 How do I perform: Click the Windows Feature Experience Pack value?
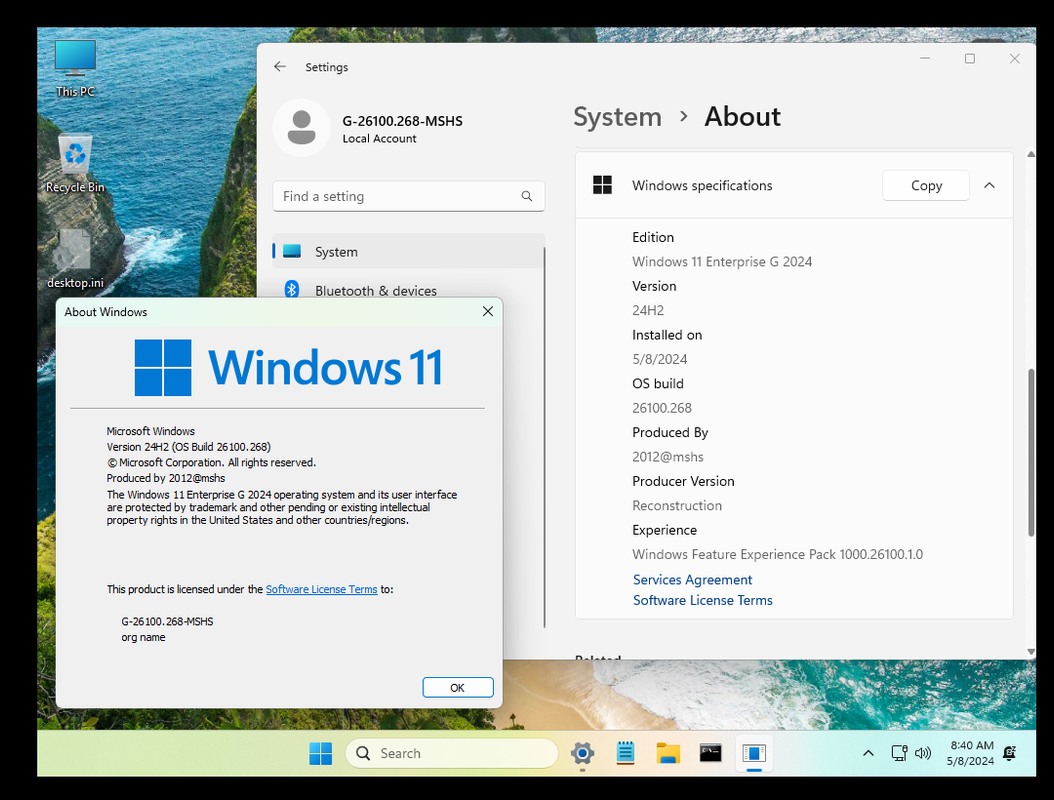click(x=777, y=555)
